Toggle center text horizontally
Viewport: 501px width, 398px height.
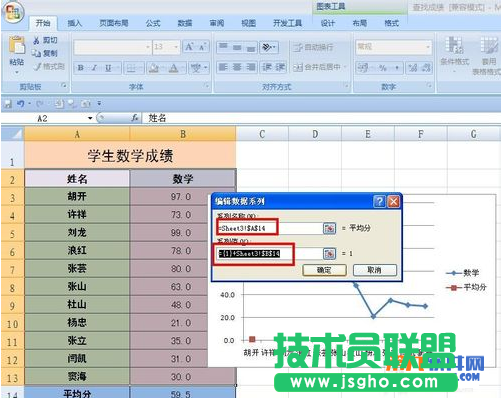tap(237, 67)
